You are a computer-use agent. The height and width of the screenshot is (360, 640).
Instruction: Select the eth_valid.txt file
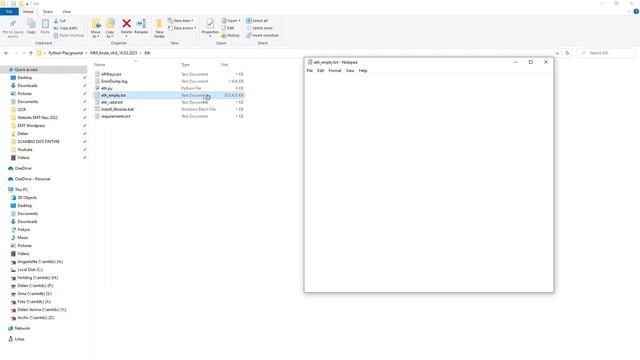click(x=112, y=102)
